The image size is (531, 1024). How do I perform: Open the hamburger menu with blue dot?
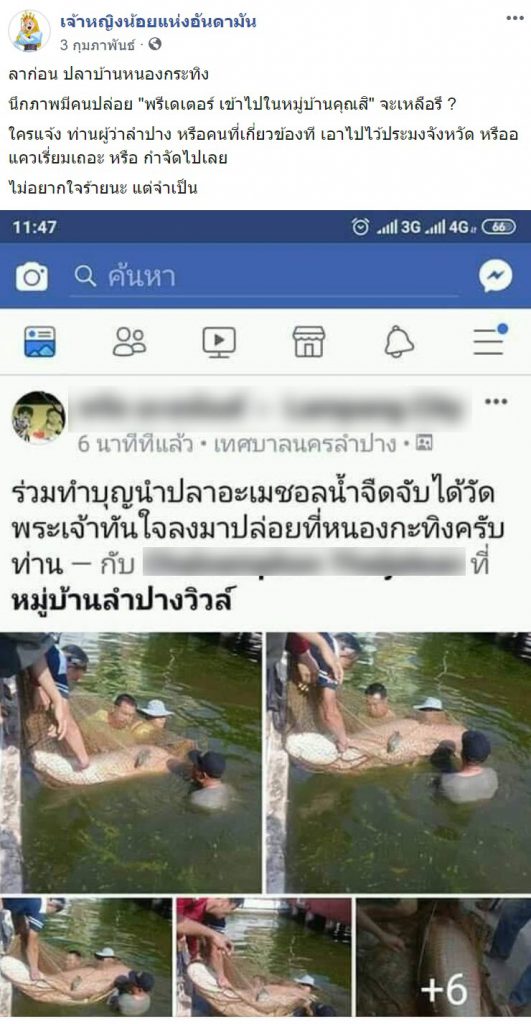pos(490,340)
